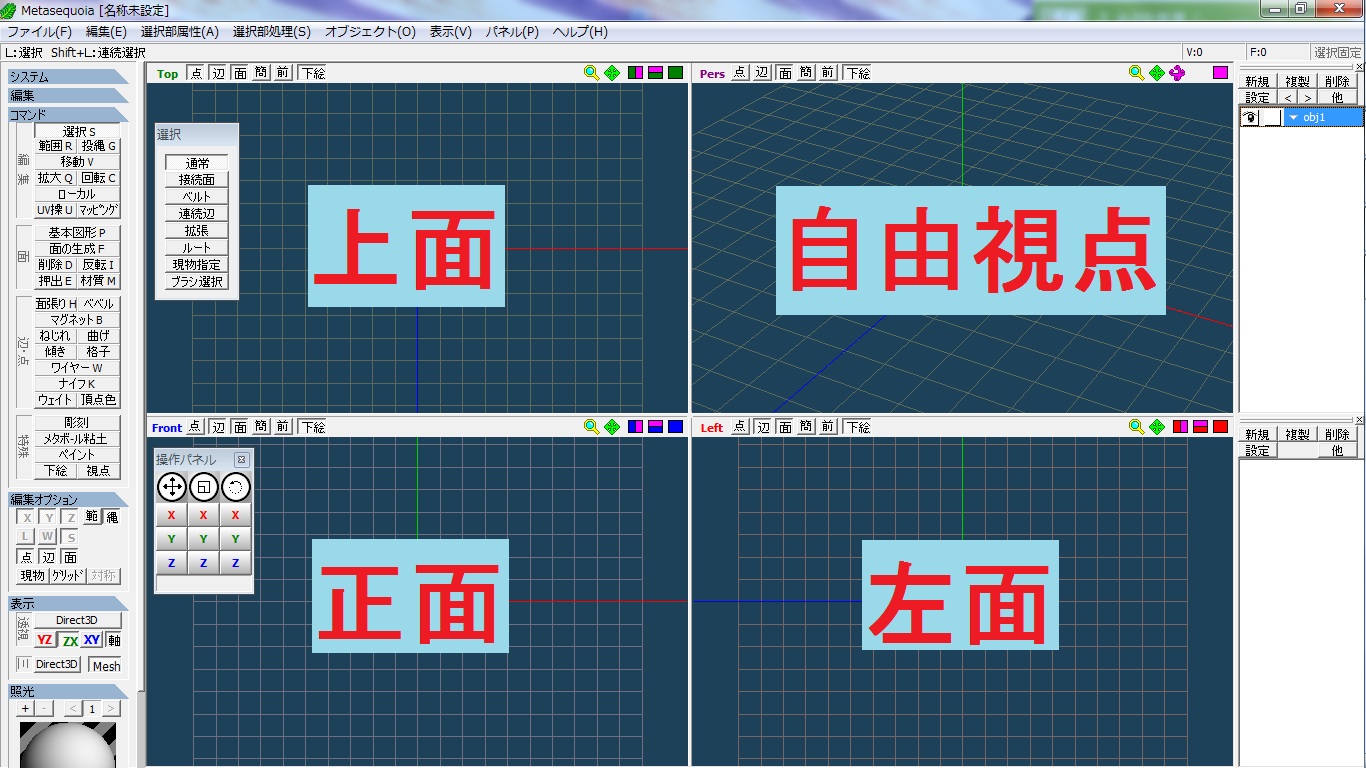This screenshot has width=1366, height=768.
Task: Click the single-view green square icon in Top view
Action: point(676,73)
